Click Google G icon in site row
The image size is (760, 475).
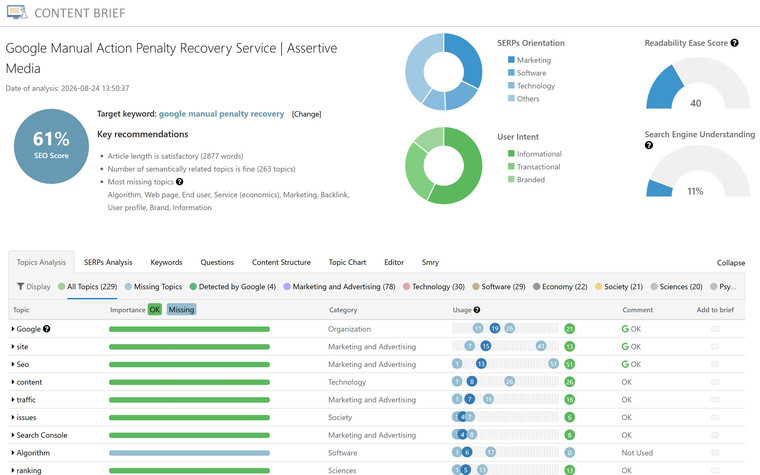pos(625,347)
